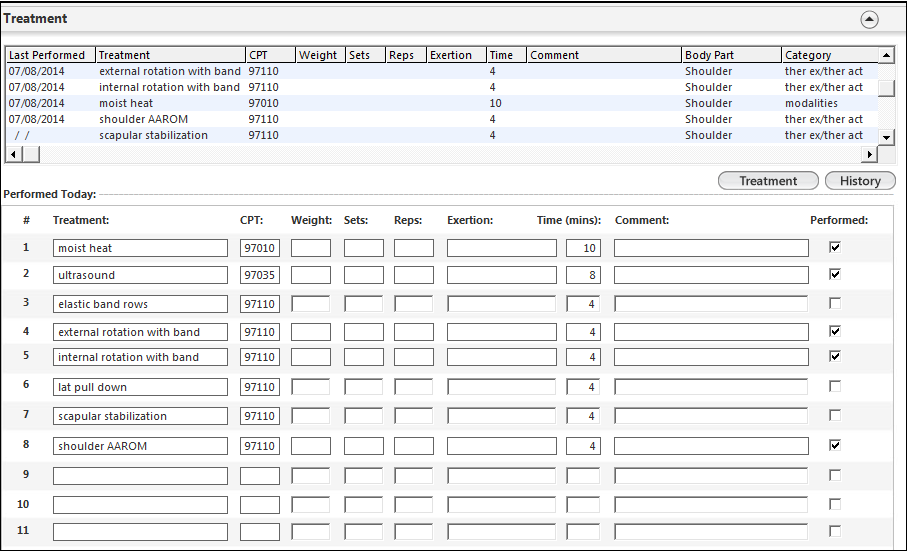907x551 pixels.
Task: Uncheck Performed for shoulder AAROM row 8
Action: 835,445
